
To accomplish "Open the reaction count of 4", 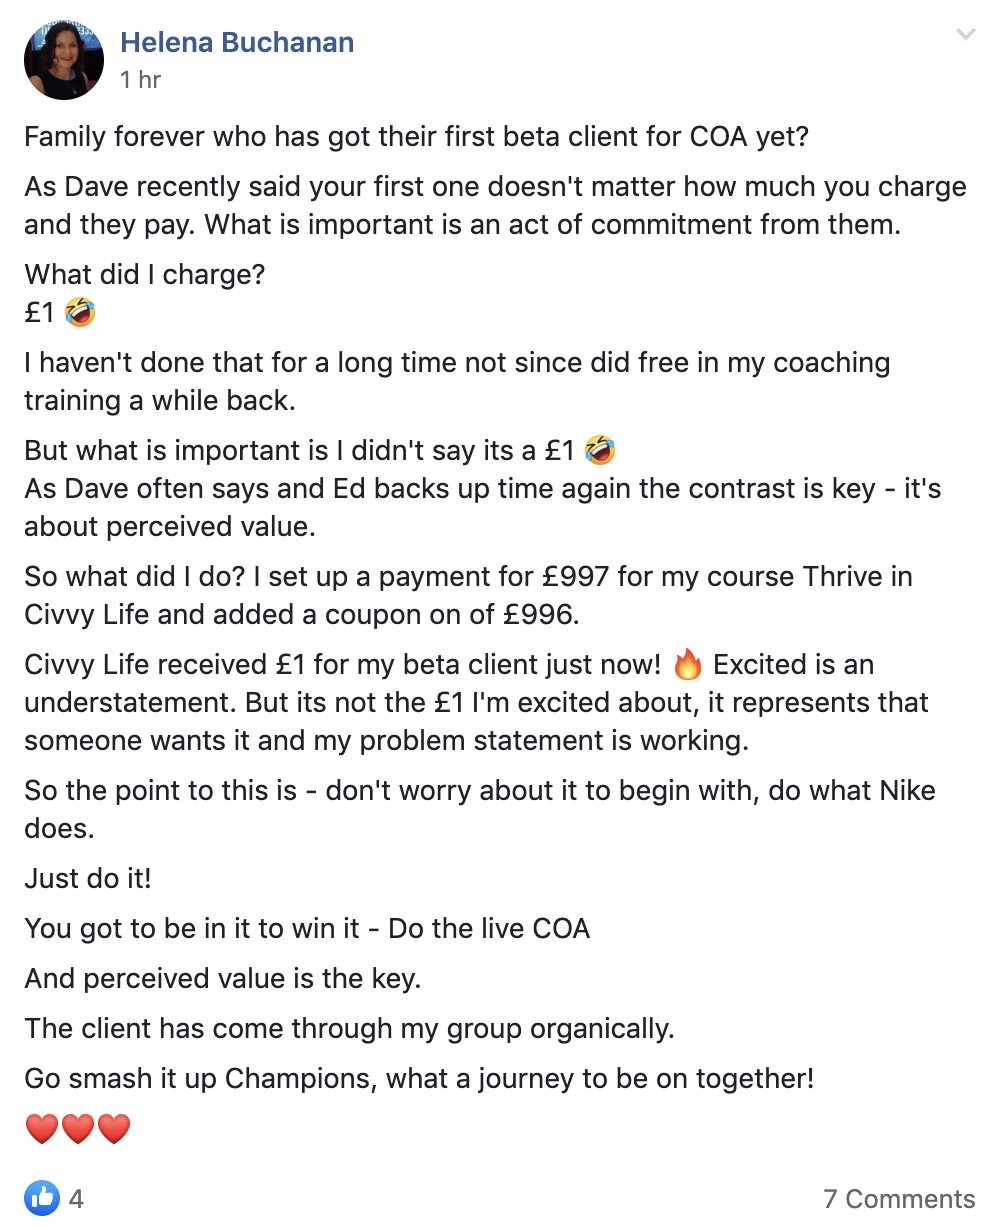I will pos(76,1198).
